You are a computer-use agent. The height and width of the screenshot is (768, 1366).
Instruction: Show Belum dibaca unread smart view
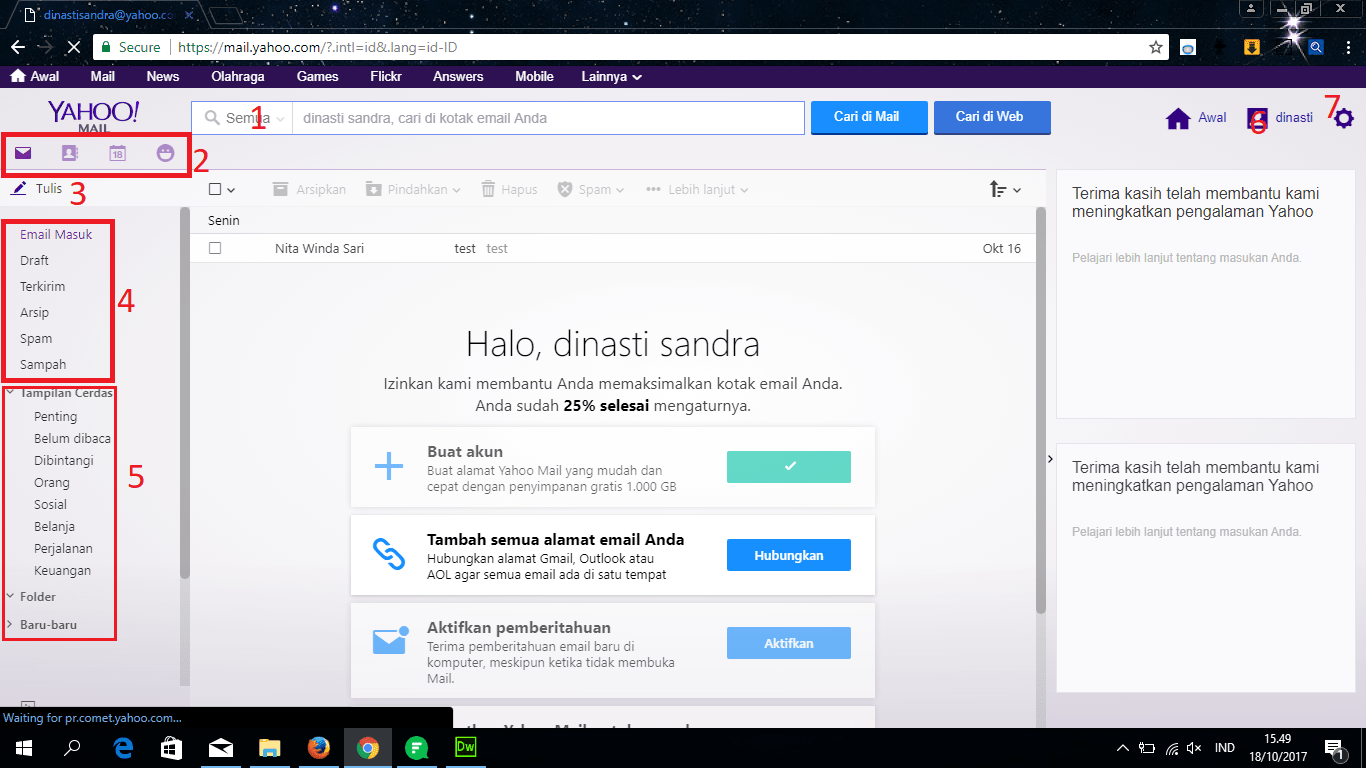point(72,438)
